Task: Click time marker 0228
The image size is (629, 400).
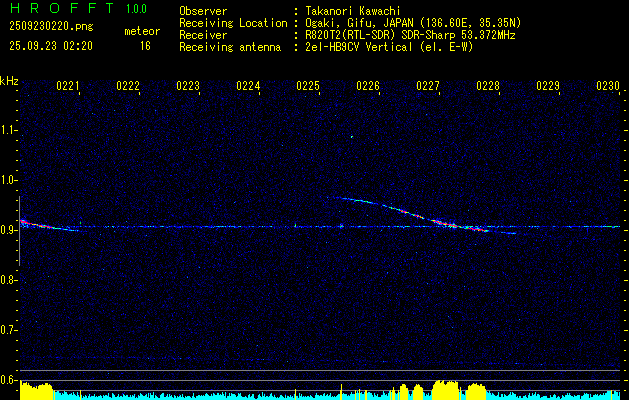Action: click(x=488, y=86)
